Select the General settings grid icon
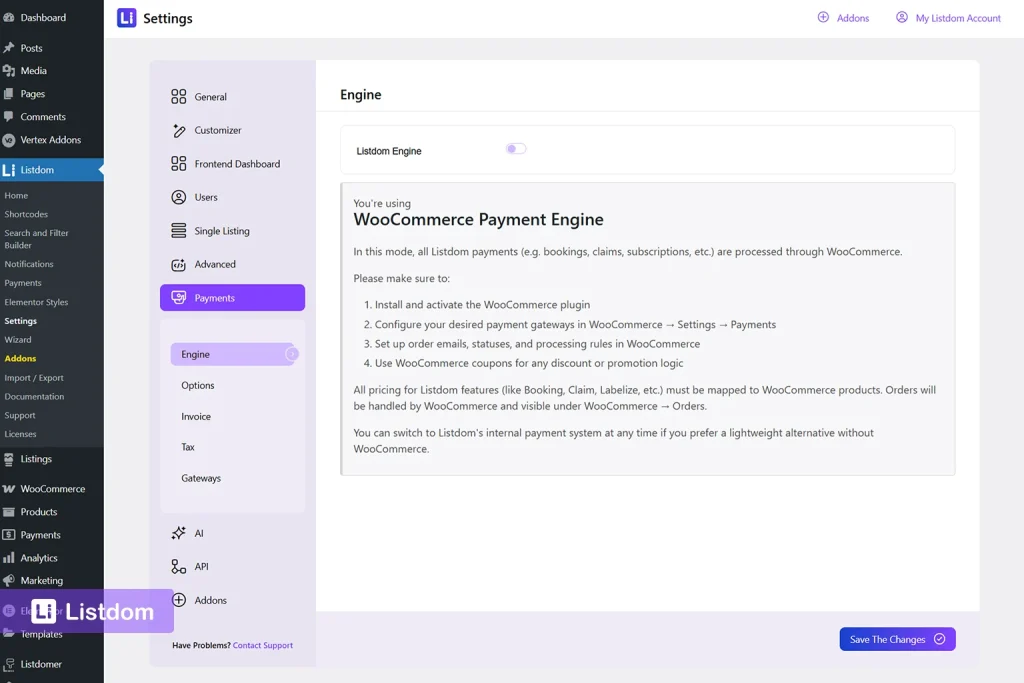Image resolution: width=1024 pixels, height=683 pixels. point(178,97)
